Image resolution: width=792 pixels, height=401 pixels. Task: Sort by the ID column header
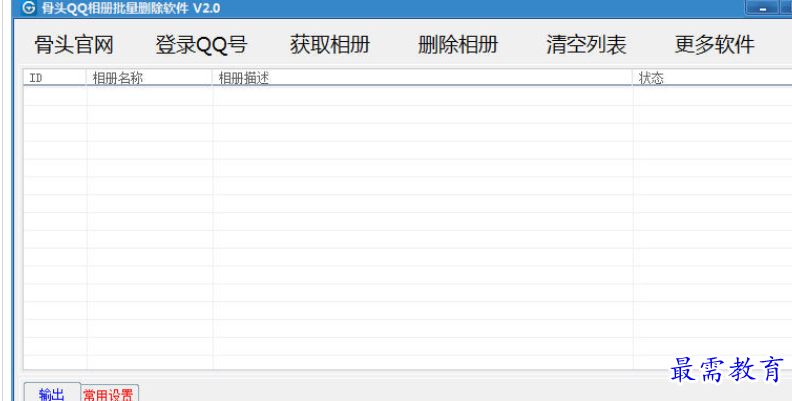coord(55,78)
